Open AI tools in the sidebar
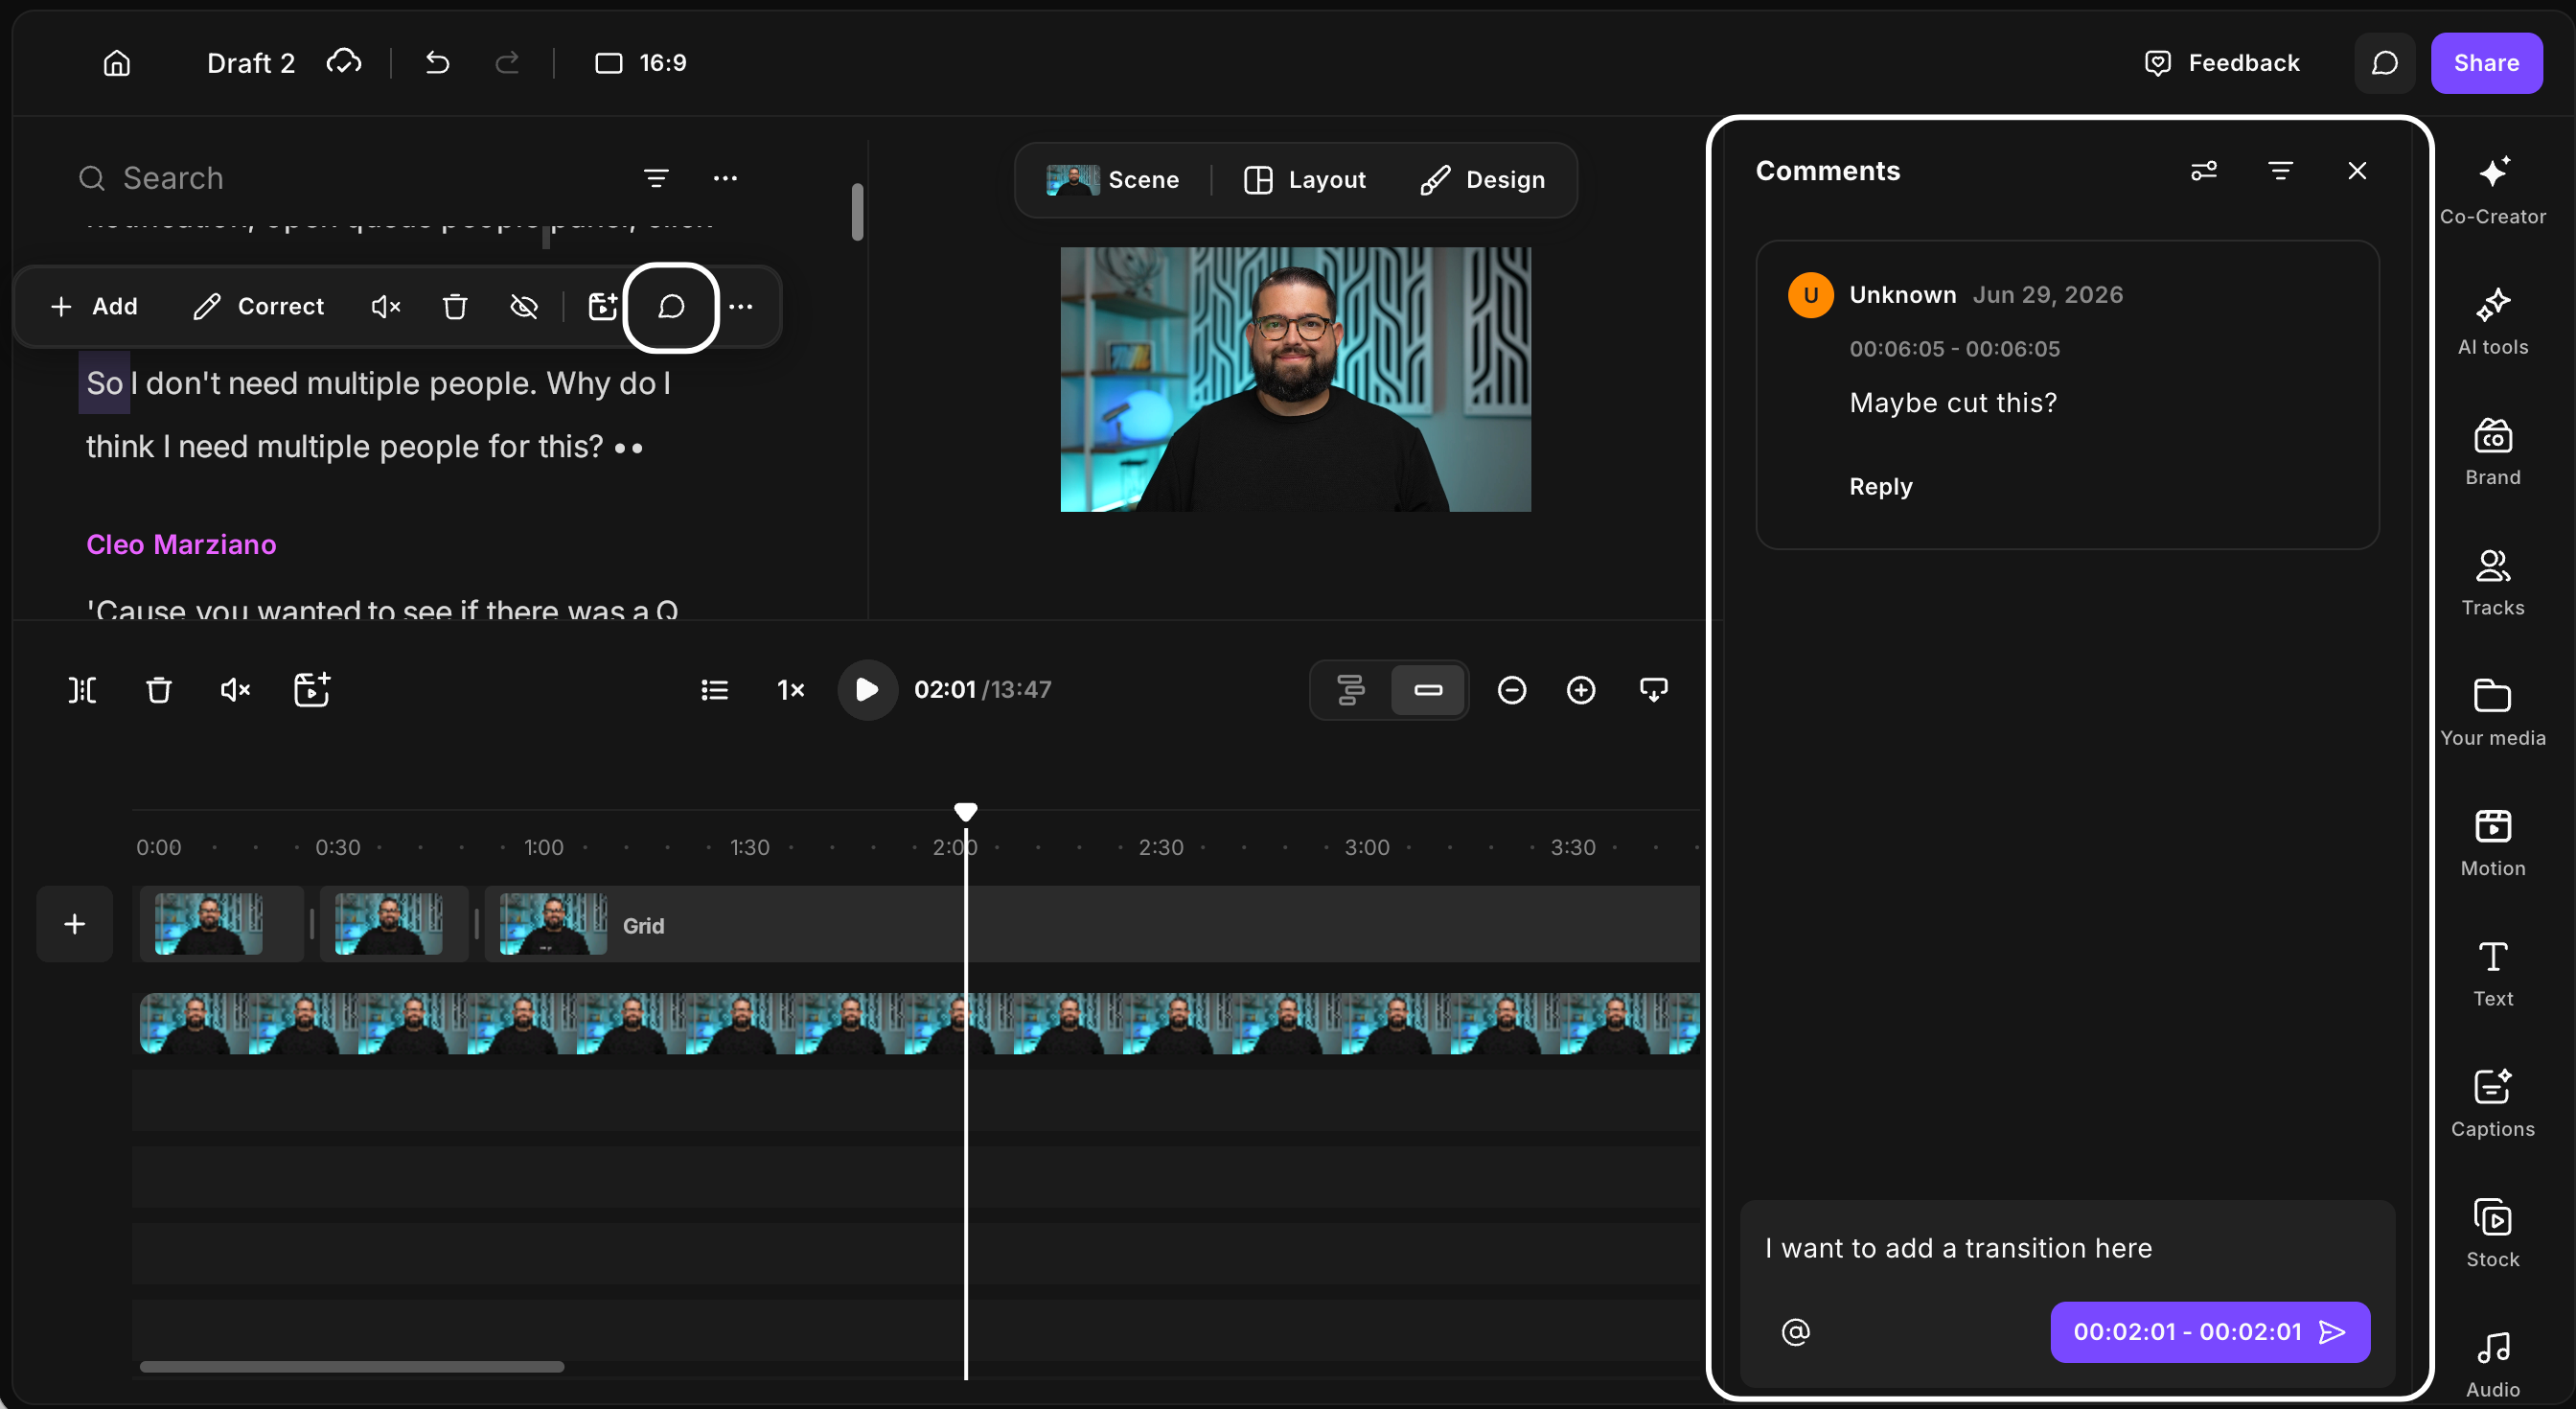The height and width of the screenshot is (1409, 2576). (2492, 320)
